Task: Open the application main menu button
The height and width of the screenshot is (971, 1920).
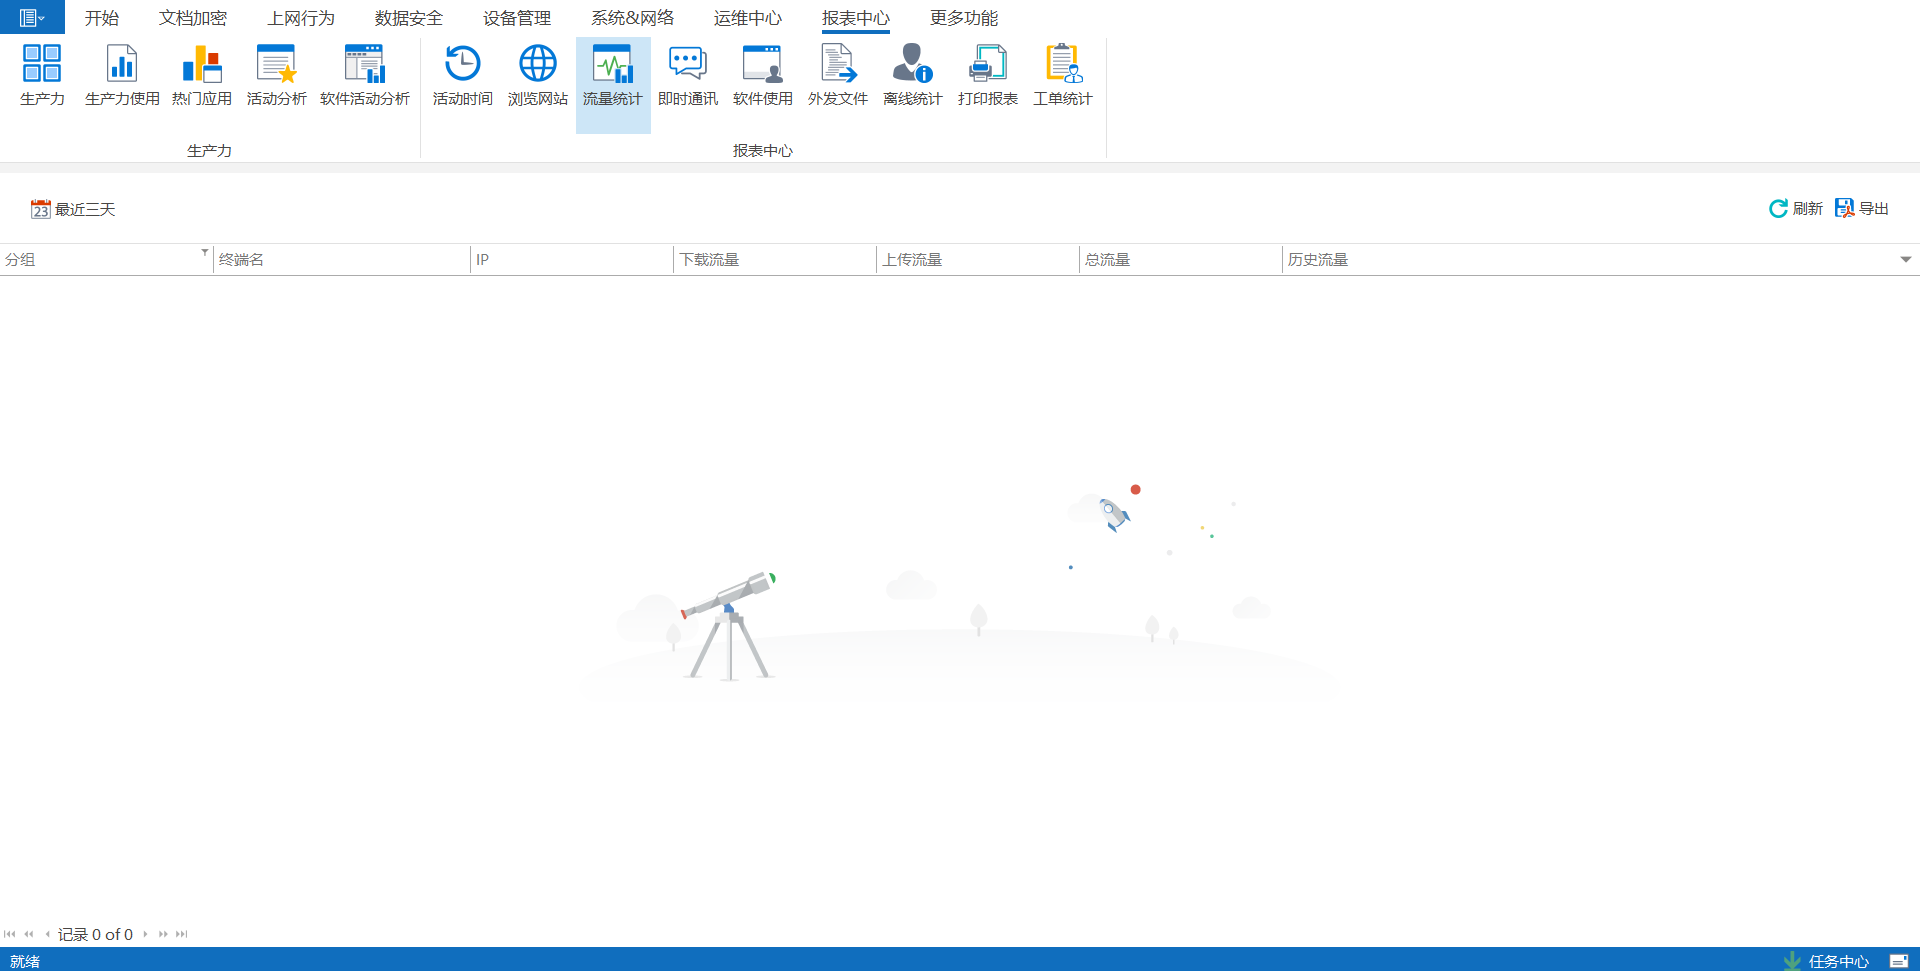Action: 32,17
